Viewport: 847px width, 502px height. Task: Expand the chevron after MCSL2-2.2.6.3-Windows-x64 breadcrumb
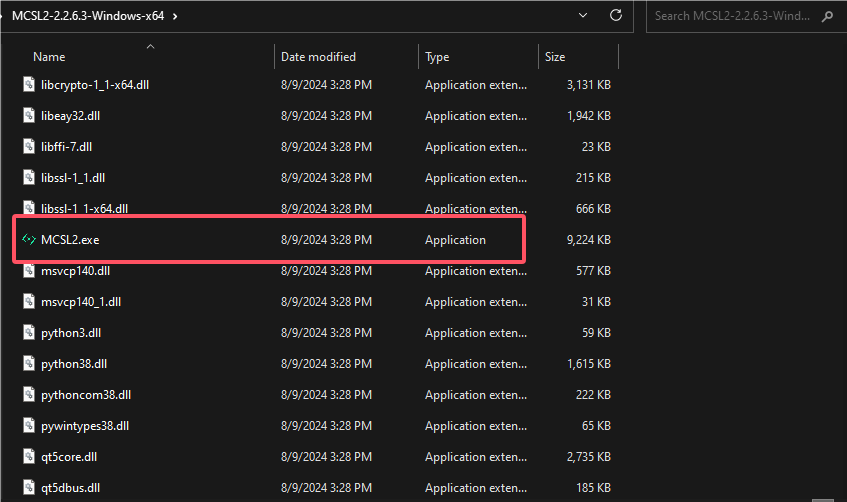pos(175,17)
